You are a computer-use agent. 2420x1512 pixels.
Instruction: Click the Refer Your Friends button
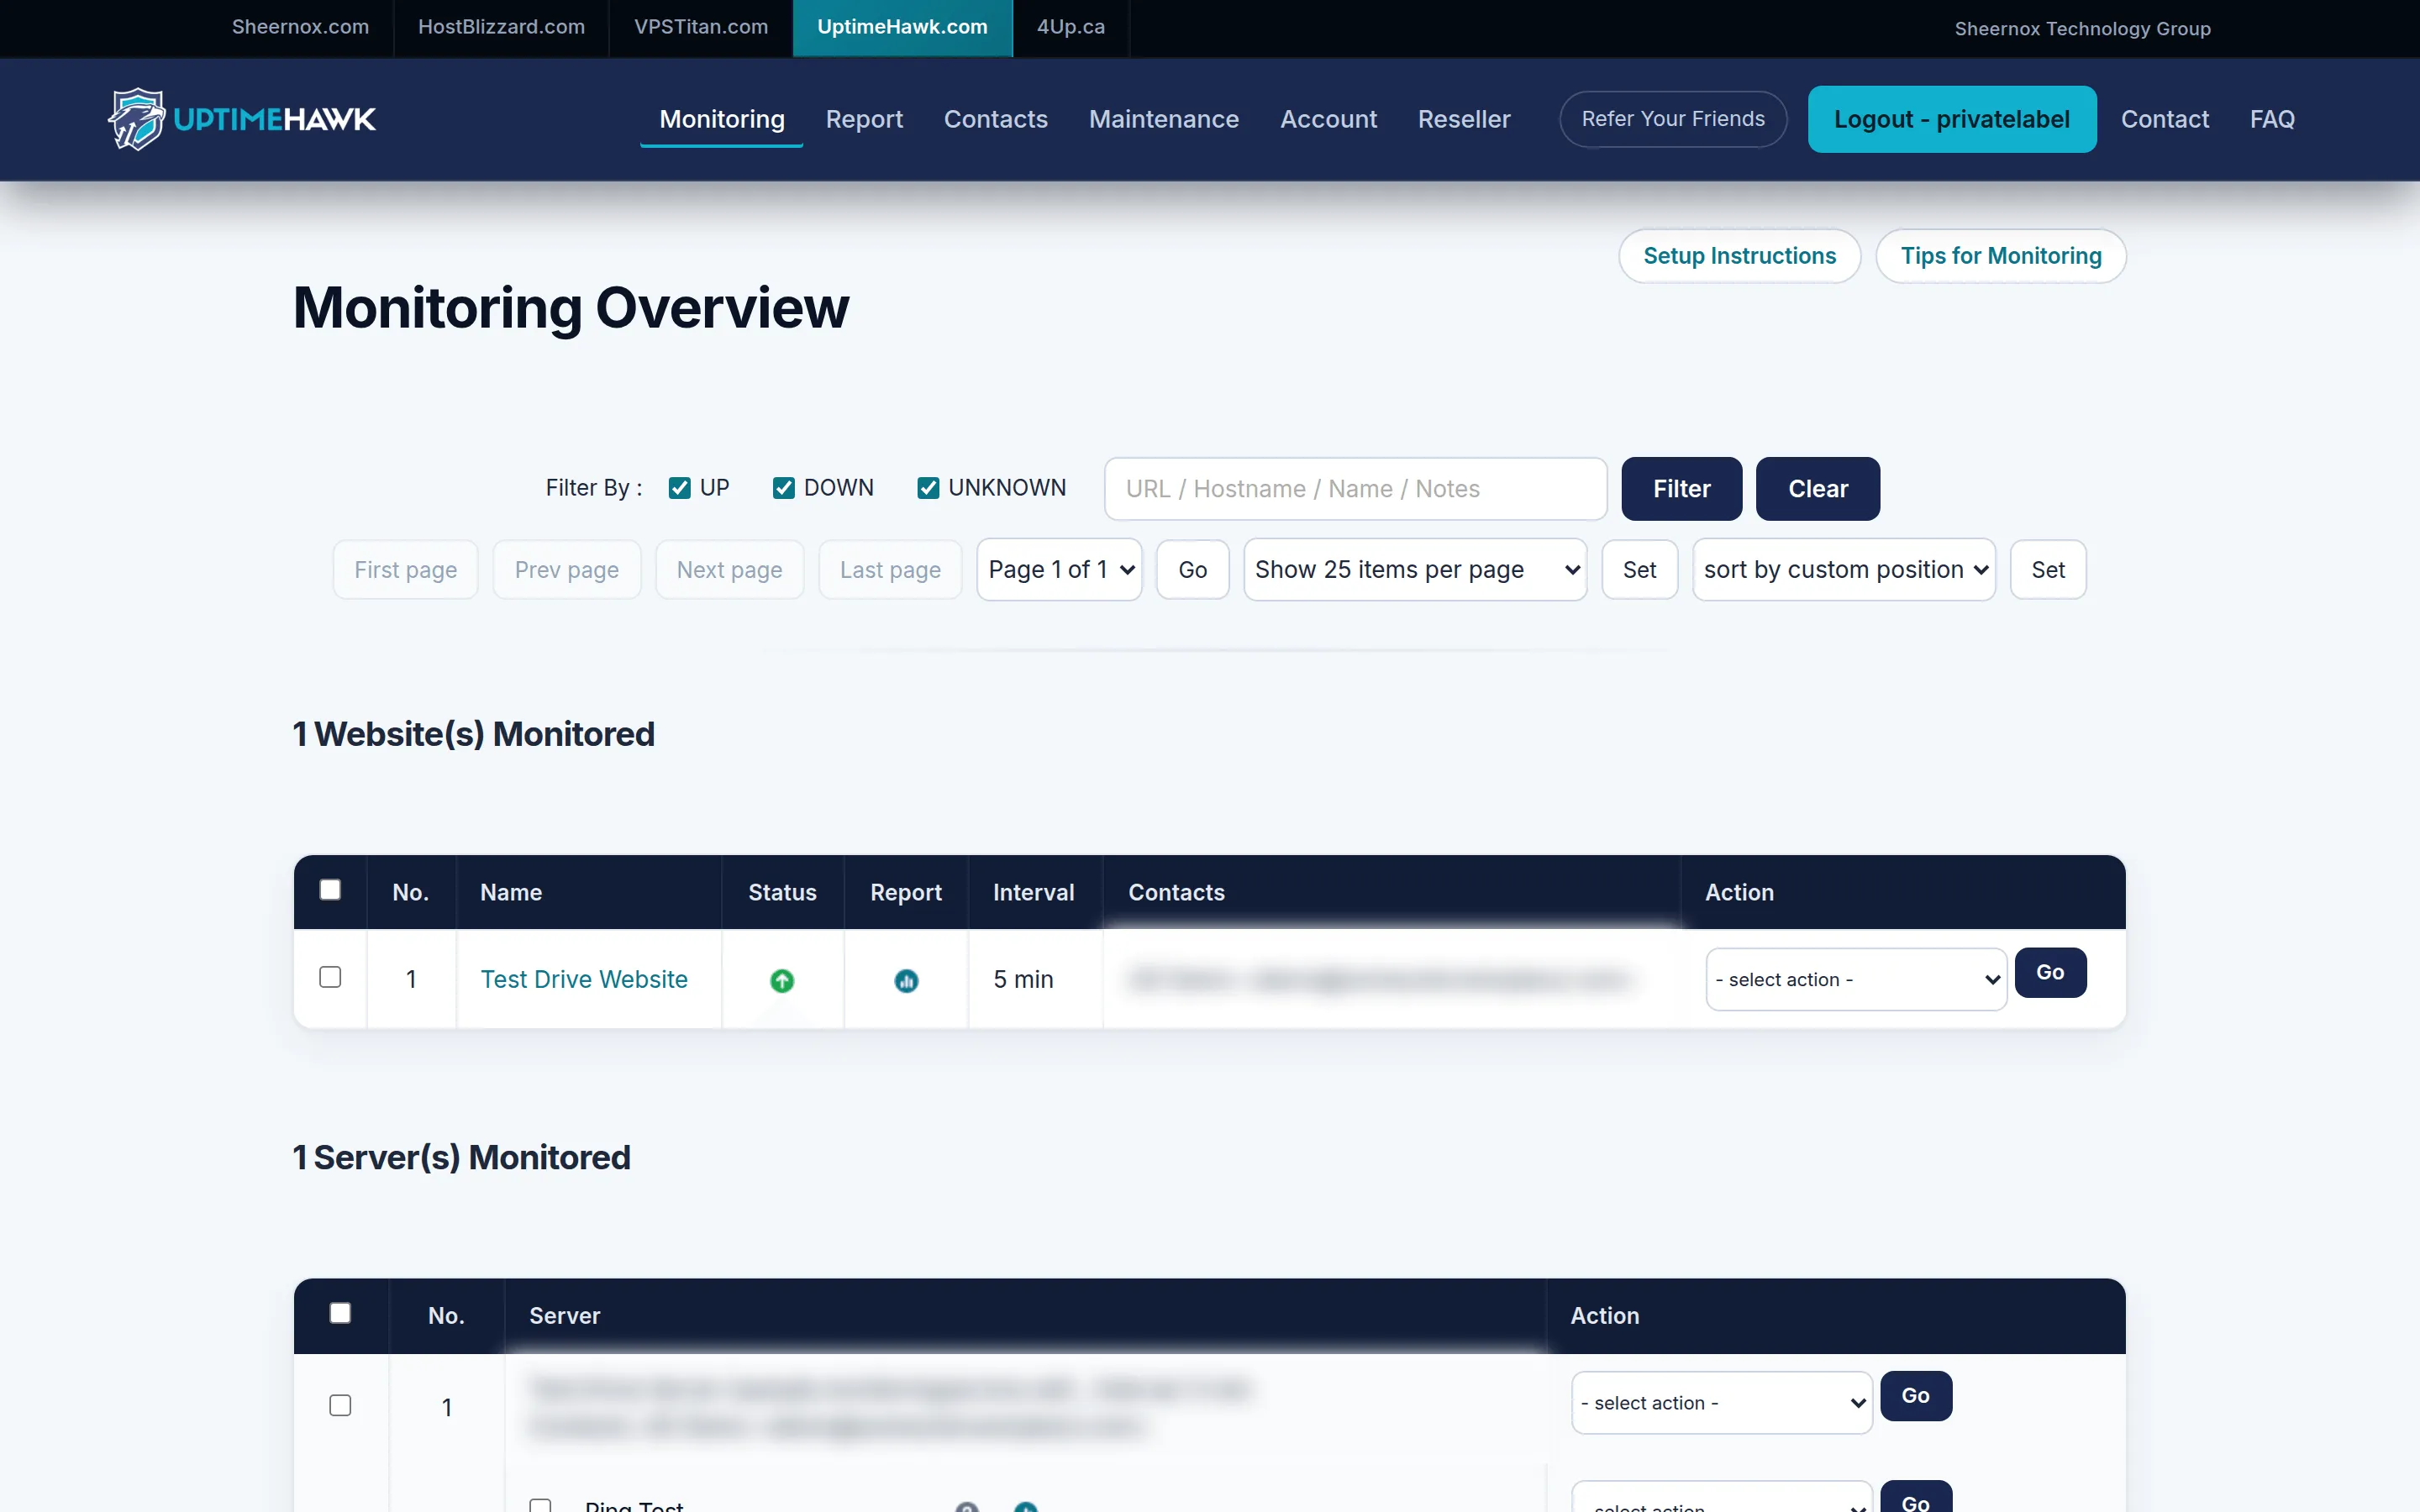tap(1673, 119)
